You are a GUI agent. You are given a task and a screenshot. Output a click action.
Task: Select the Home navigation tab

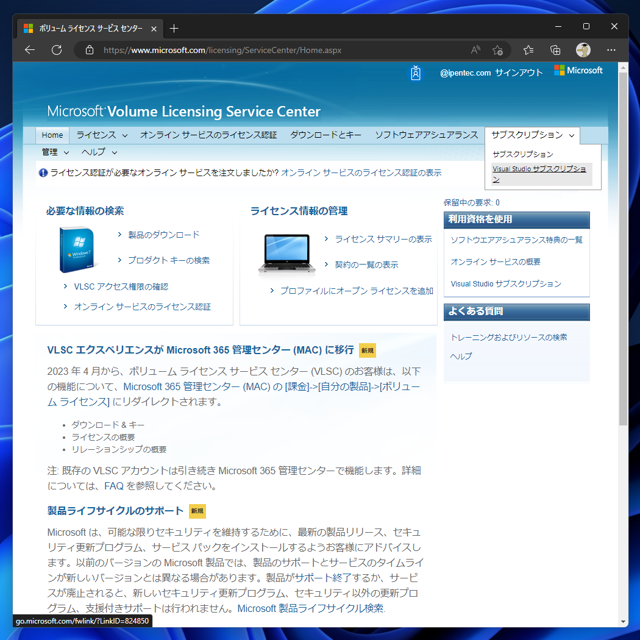tap(52, 135)
